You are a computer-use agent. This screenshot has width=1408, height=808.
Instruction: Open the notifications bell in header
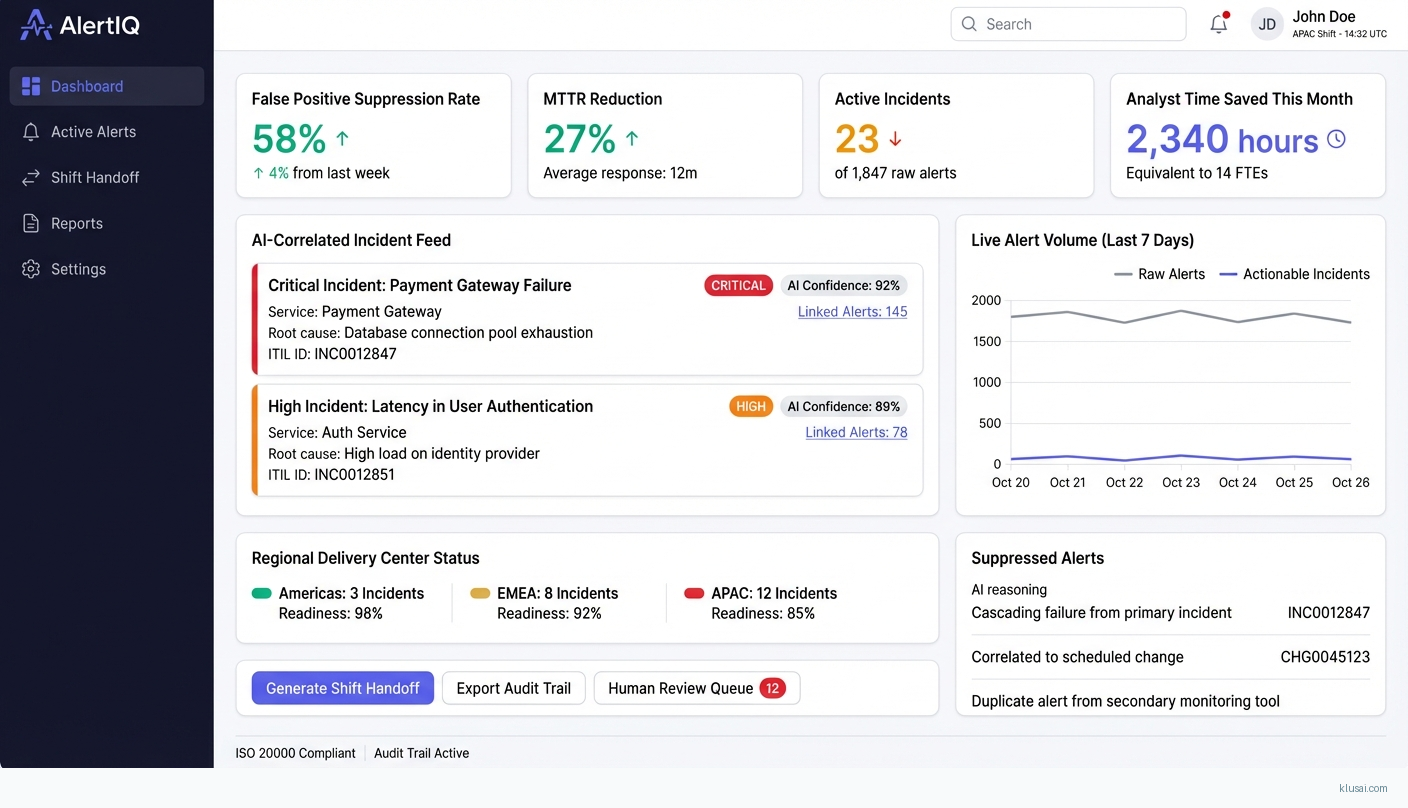pos(1218,25)
